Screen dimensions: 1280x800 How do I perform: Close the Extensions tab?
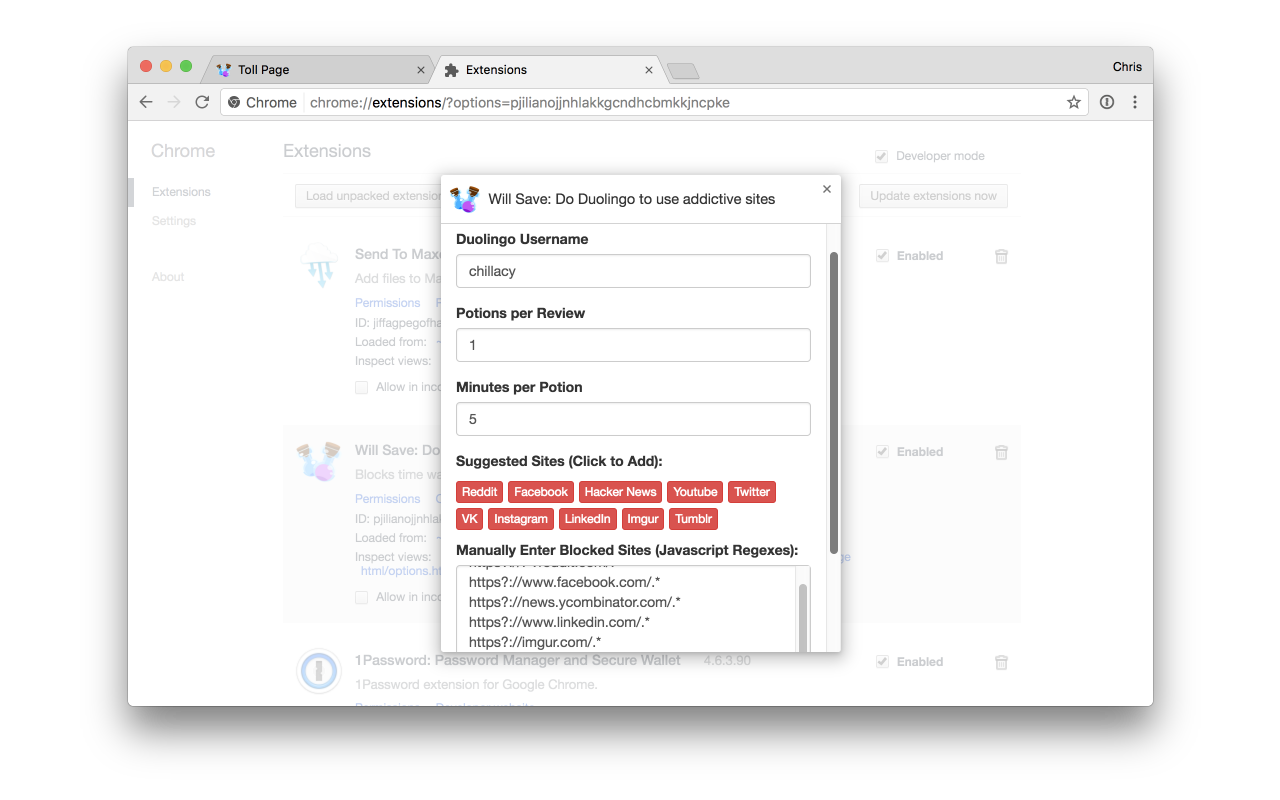tap(649, 70)
